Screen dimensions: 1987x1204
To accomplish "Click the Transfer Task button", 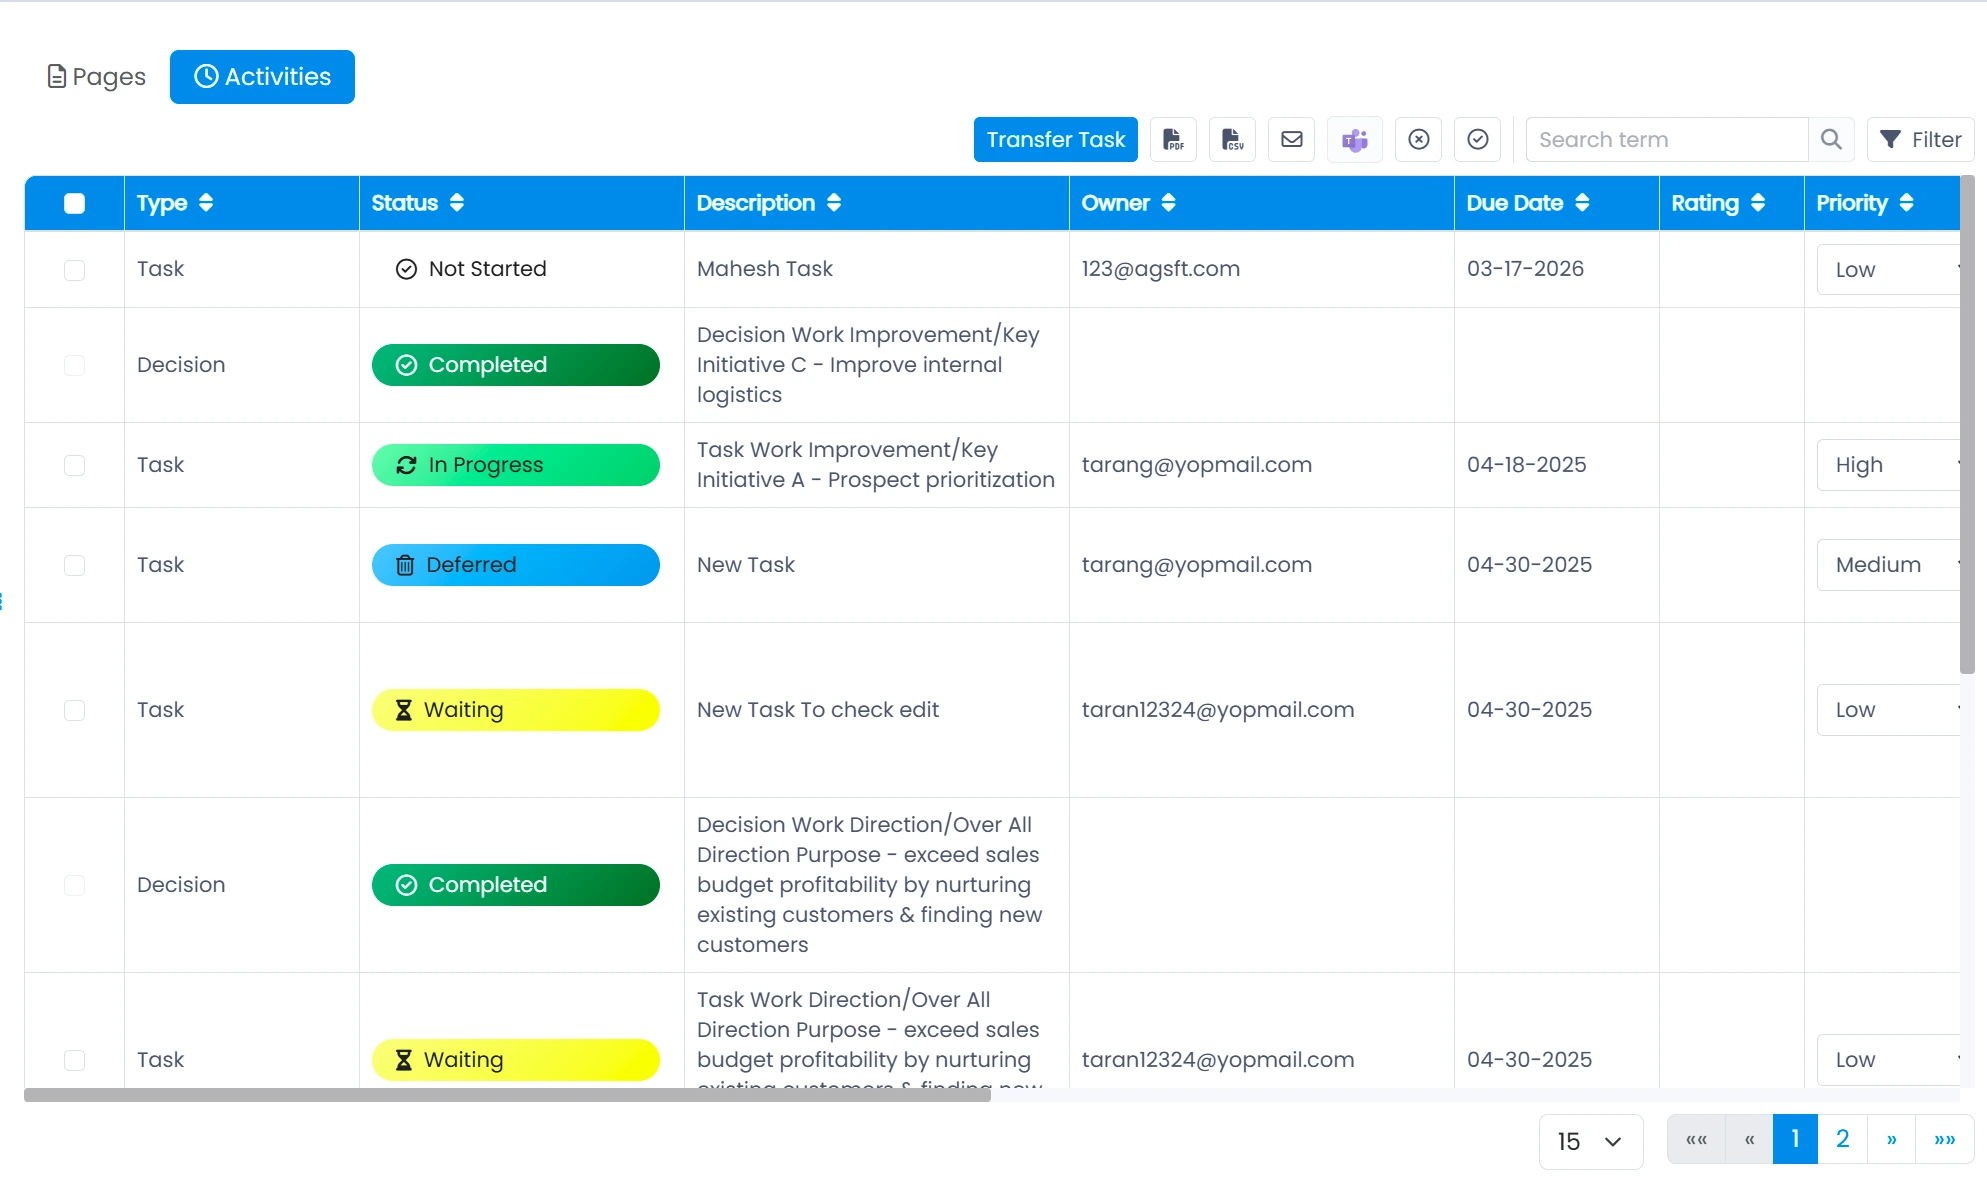I will (x=1055, y=139).
